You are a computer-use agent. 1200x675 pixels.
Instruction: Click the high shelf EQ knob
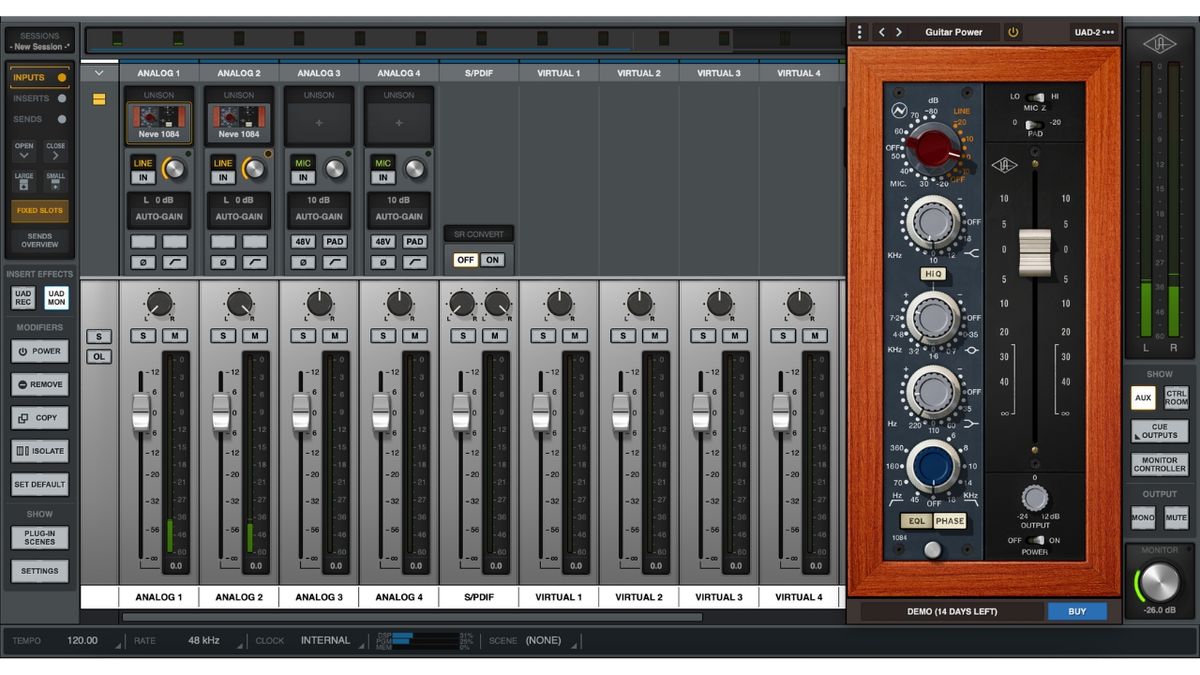click(932, 222)
